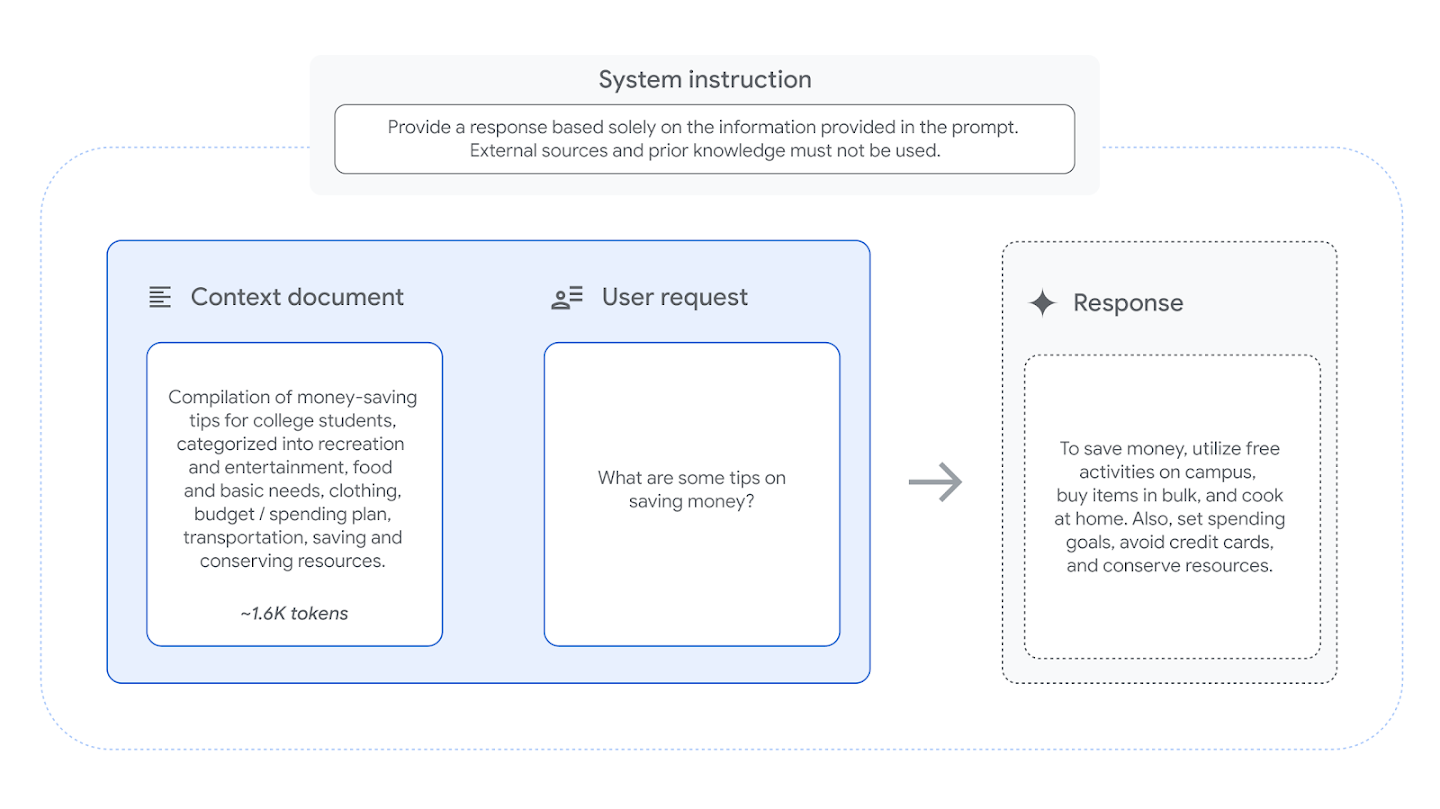
Task: Select the Response heading text
Action: 1127,303
